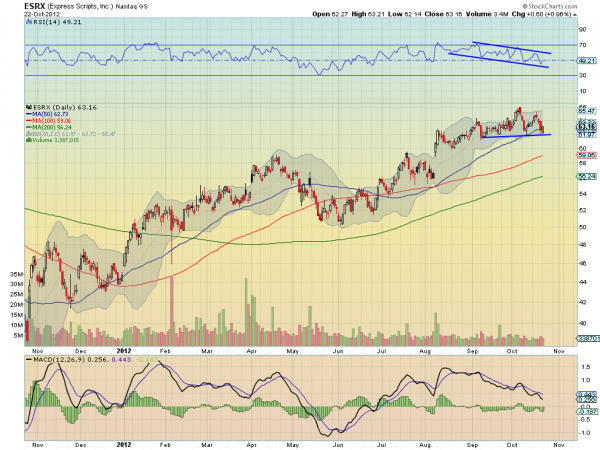Select the MA(100) 59.06 legend entry

click(x=51, y=121)
